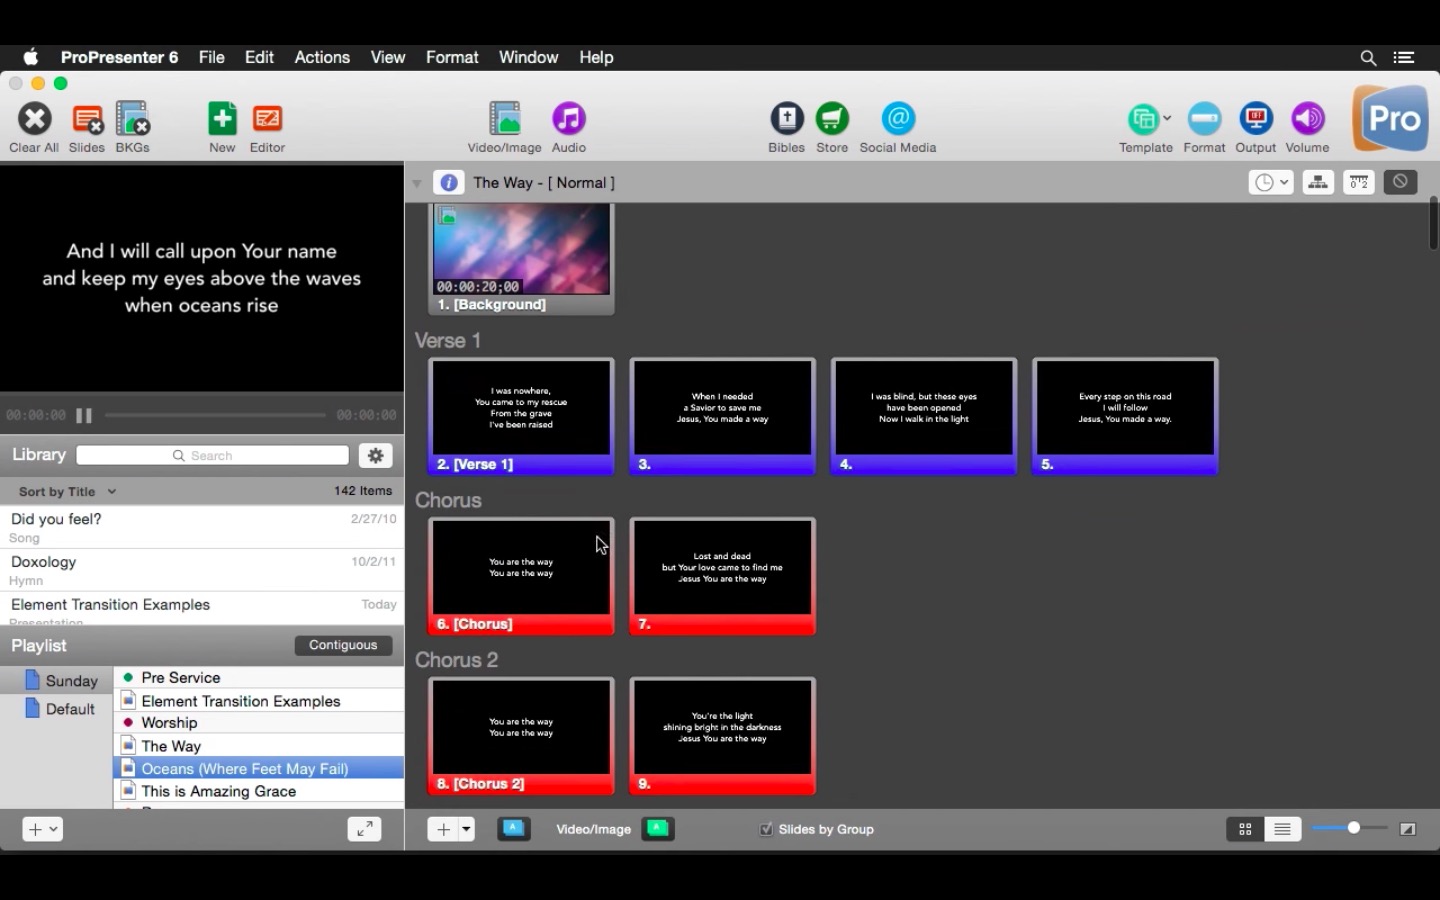Click the blue slide icon in bottom bar
The height and width of the screenshot is (900, 1440).
(x=514, y=829)
